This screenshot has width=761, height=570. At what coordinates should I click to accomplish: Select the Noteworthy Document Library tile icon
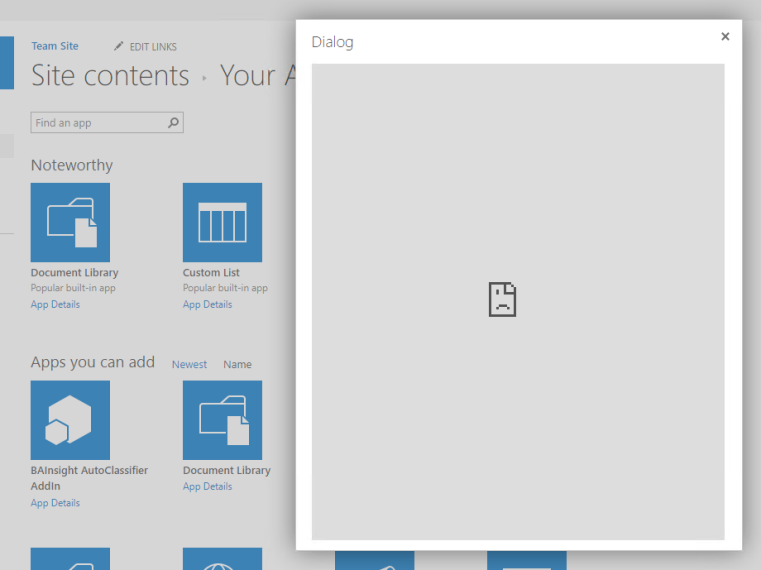[x=70, y=222]
